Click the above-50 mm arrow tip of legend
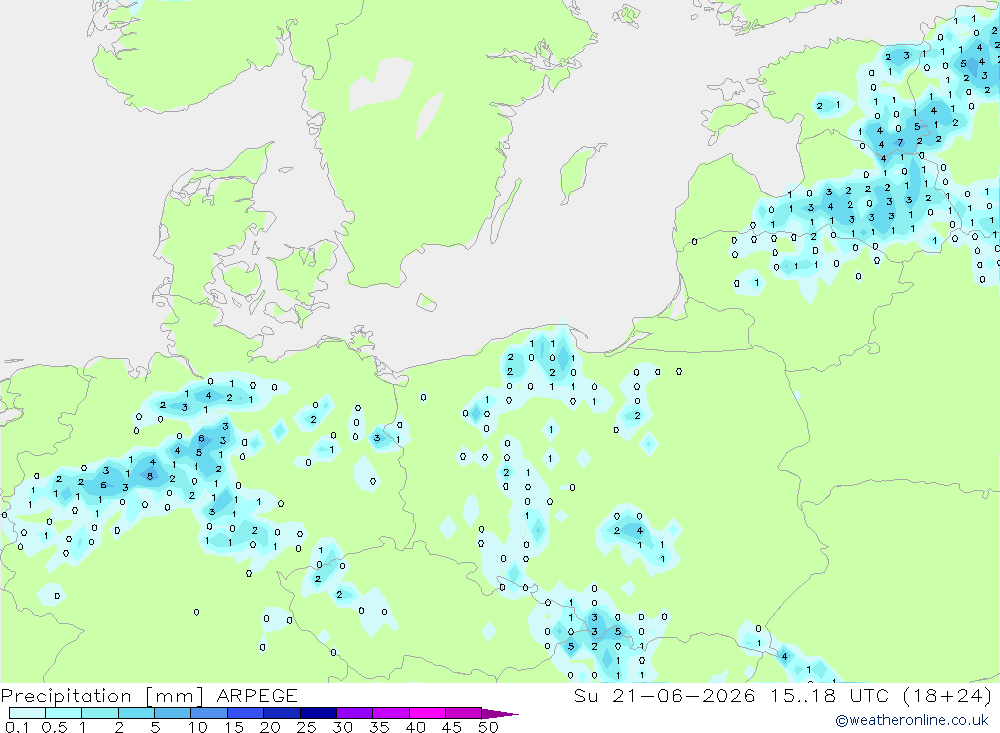This screenshot has height=733, width=1000. (x=500, y=714)
